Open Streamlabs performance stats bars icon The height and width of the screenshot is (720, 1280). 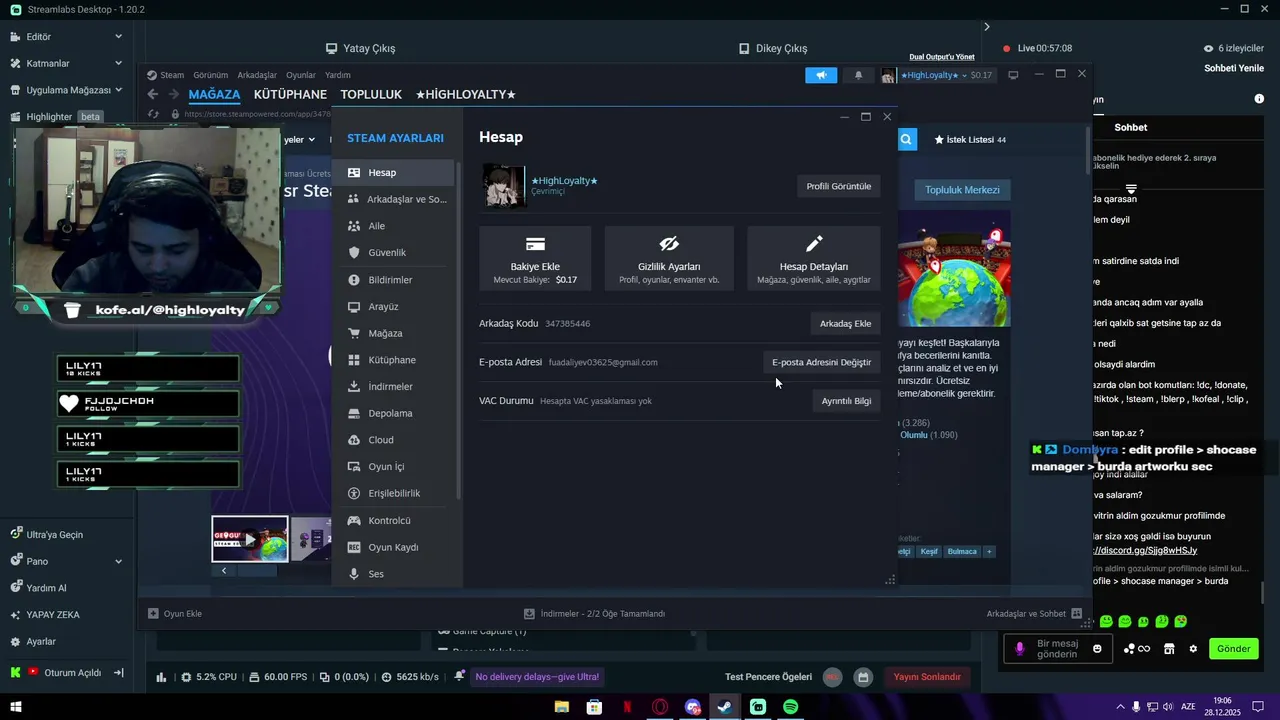pos(161,677)
